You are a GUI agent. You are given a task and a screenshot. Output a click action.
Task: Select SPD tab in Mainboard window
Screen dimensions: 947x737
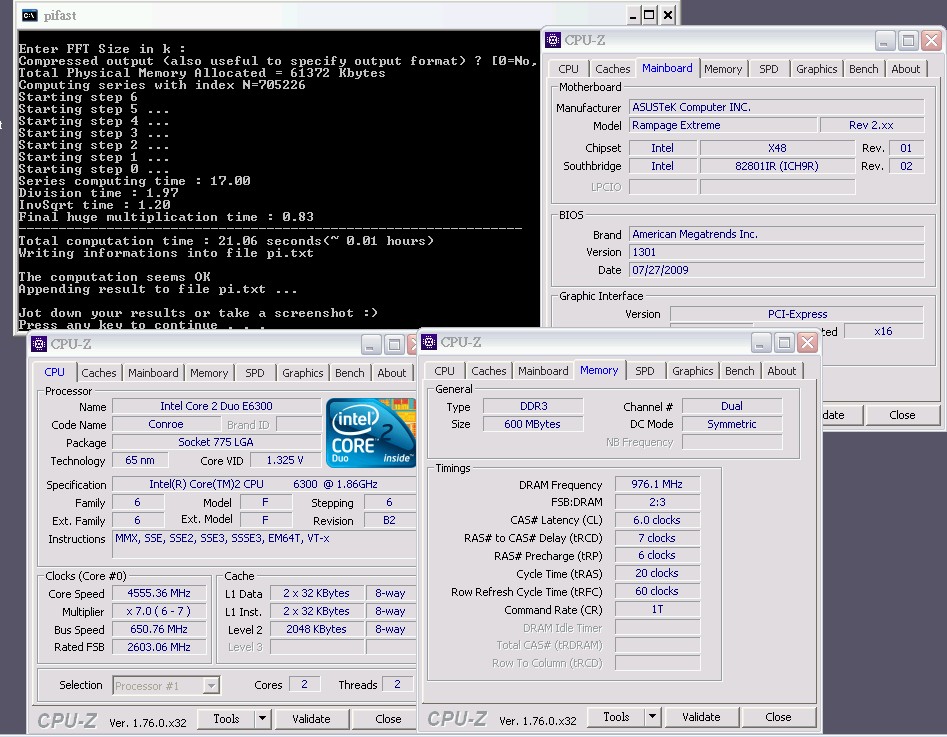(x=769, y=69)
